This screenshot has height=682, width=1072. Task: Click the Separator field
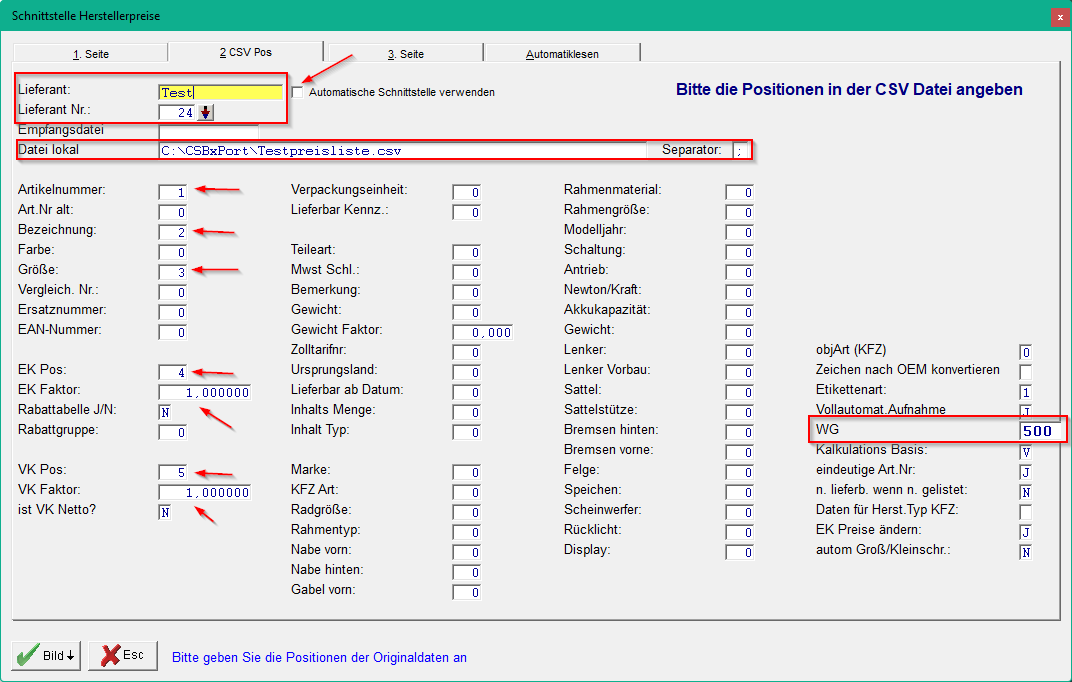tap(740, 150)
